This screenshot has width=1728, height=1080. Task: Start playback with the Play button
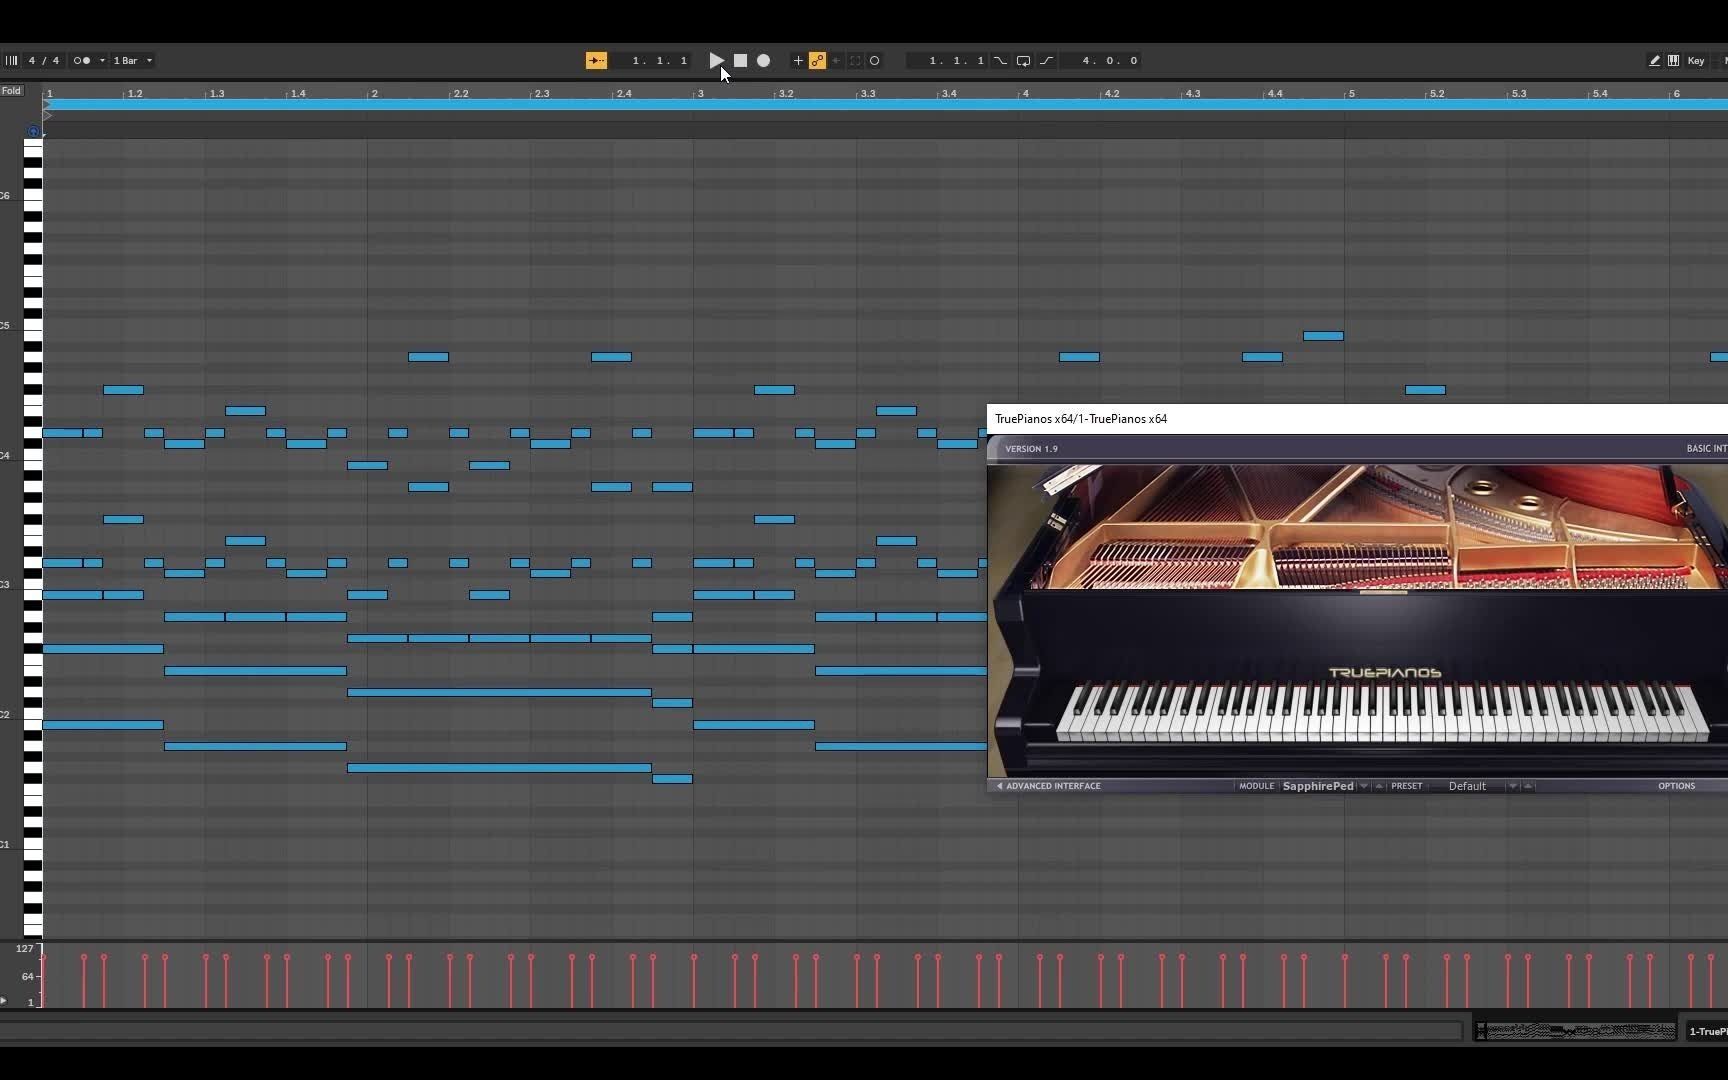[x=717, y=60]
